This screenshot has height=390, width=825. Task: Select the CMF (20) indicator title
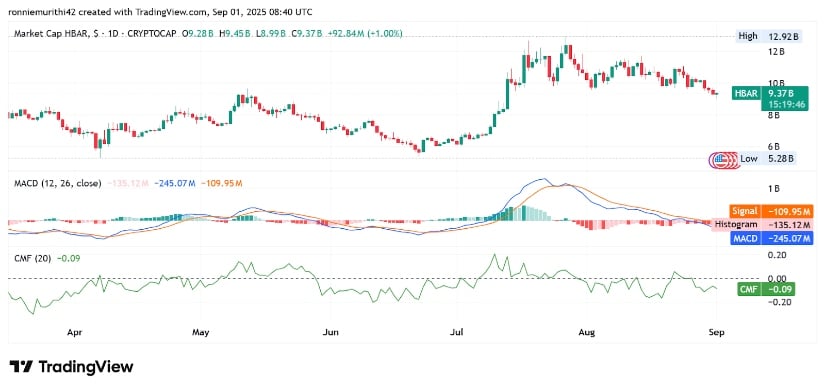[32, 258]
